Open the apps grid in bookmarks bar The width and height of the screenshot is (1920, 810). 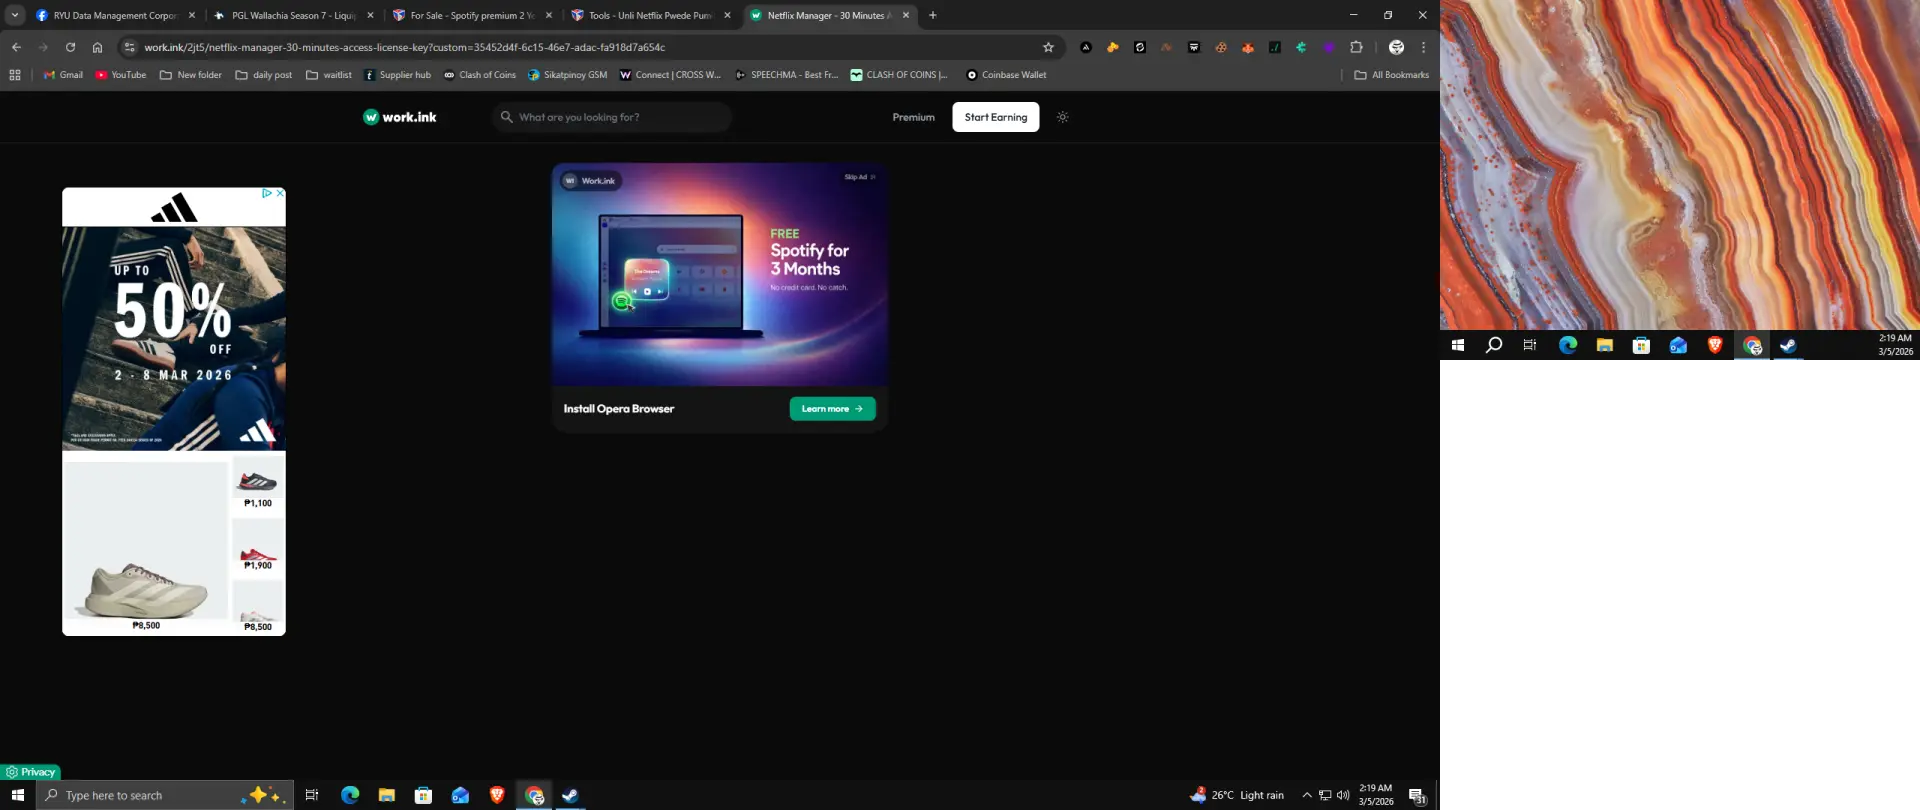pos(15,75)
